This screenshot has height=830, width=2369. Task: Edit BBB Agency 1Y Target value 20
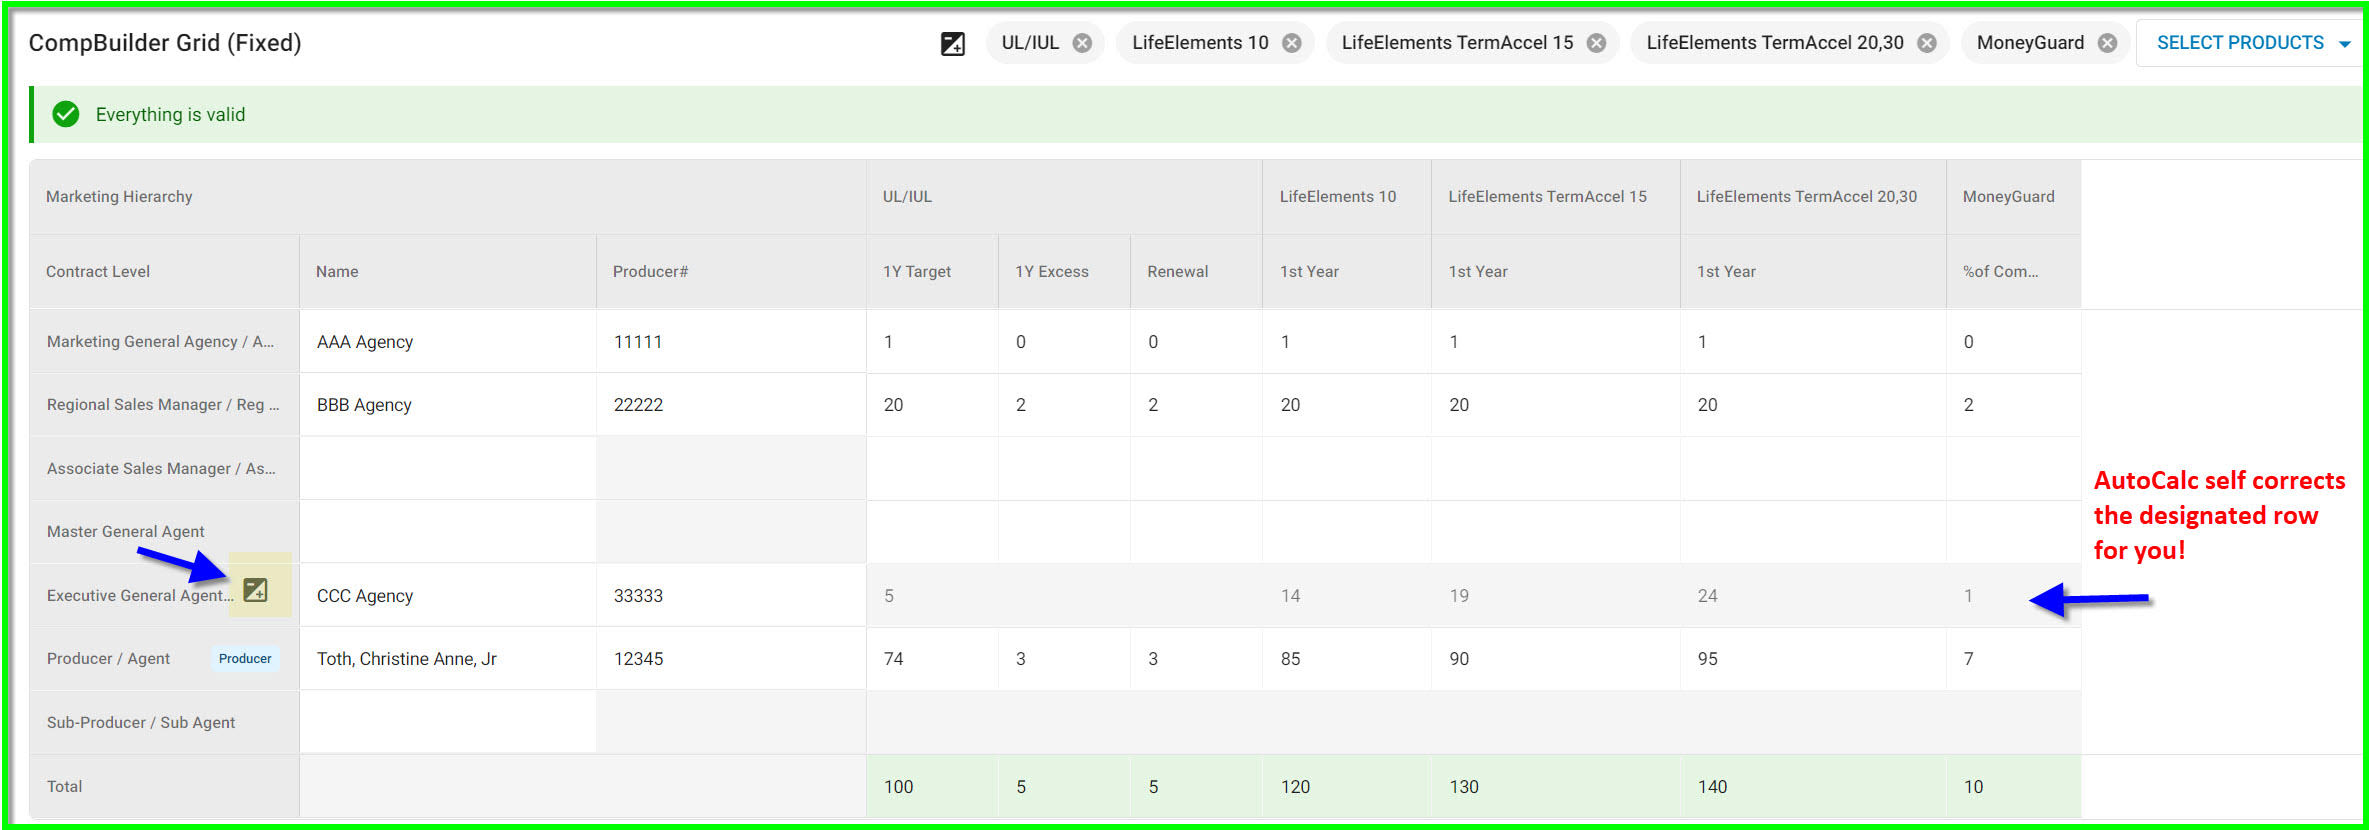coord(932,405)
